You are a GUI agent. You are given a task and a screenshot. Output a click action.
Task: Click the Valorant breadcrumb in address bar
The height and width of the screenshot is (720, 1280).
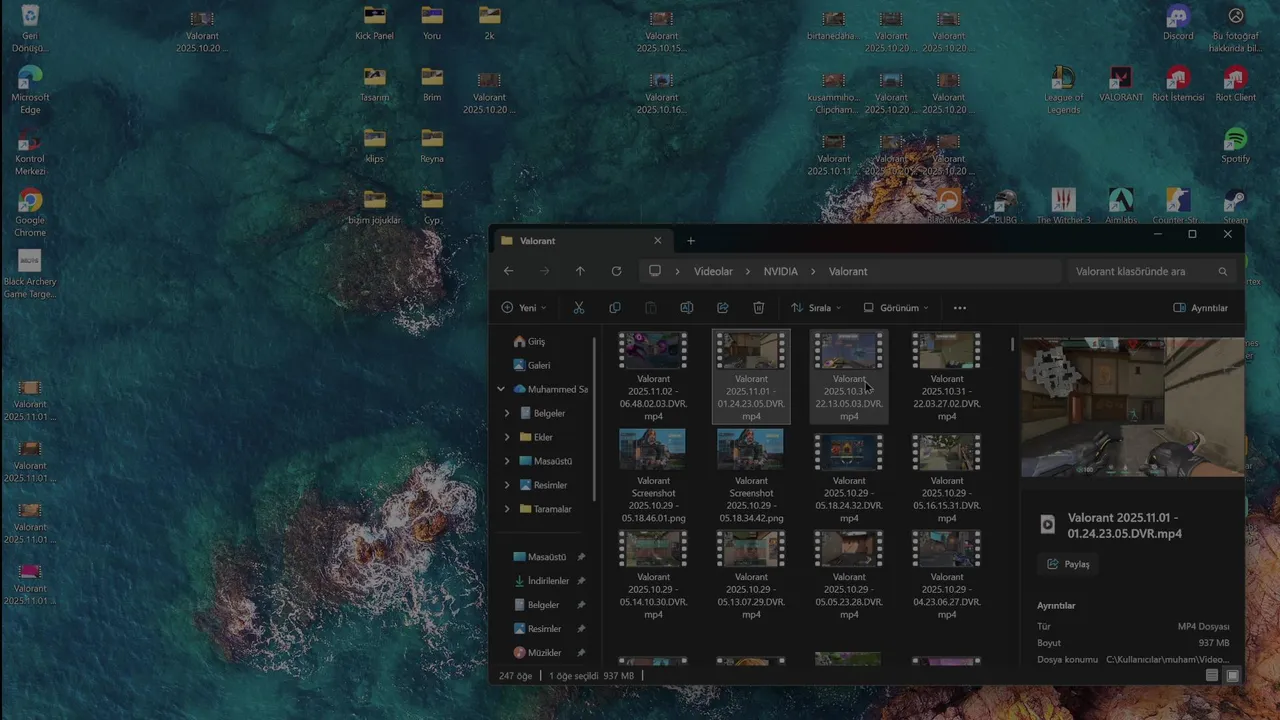(x=848, y=271)
